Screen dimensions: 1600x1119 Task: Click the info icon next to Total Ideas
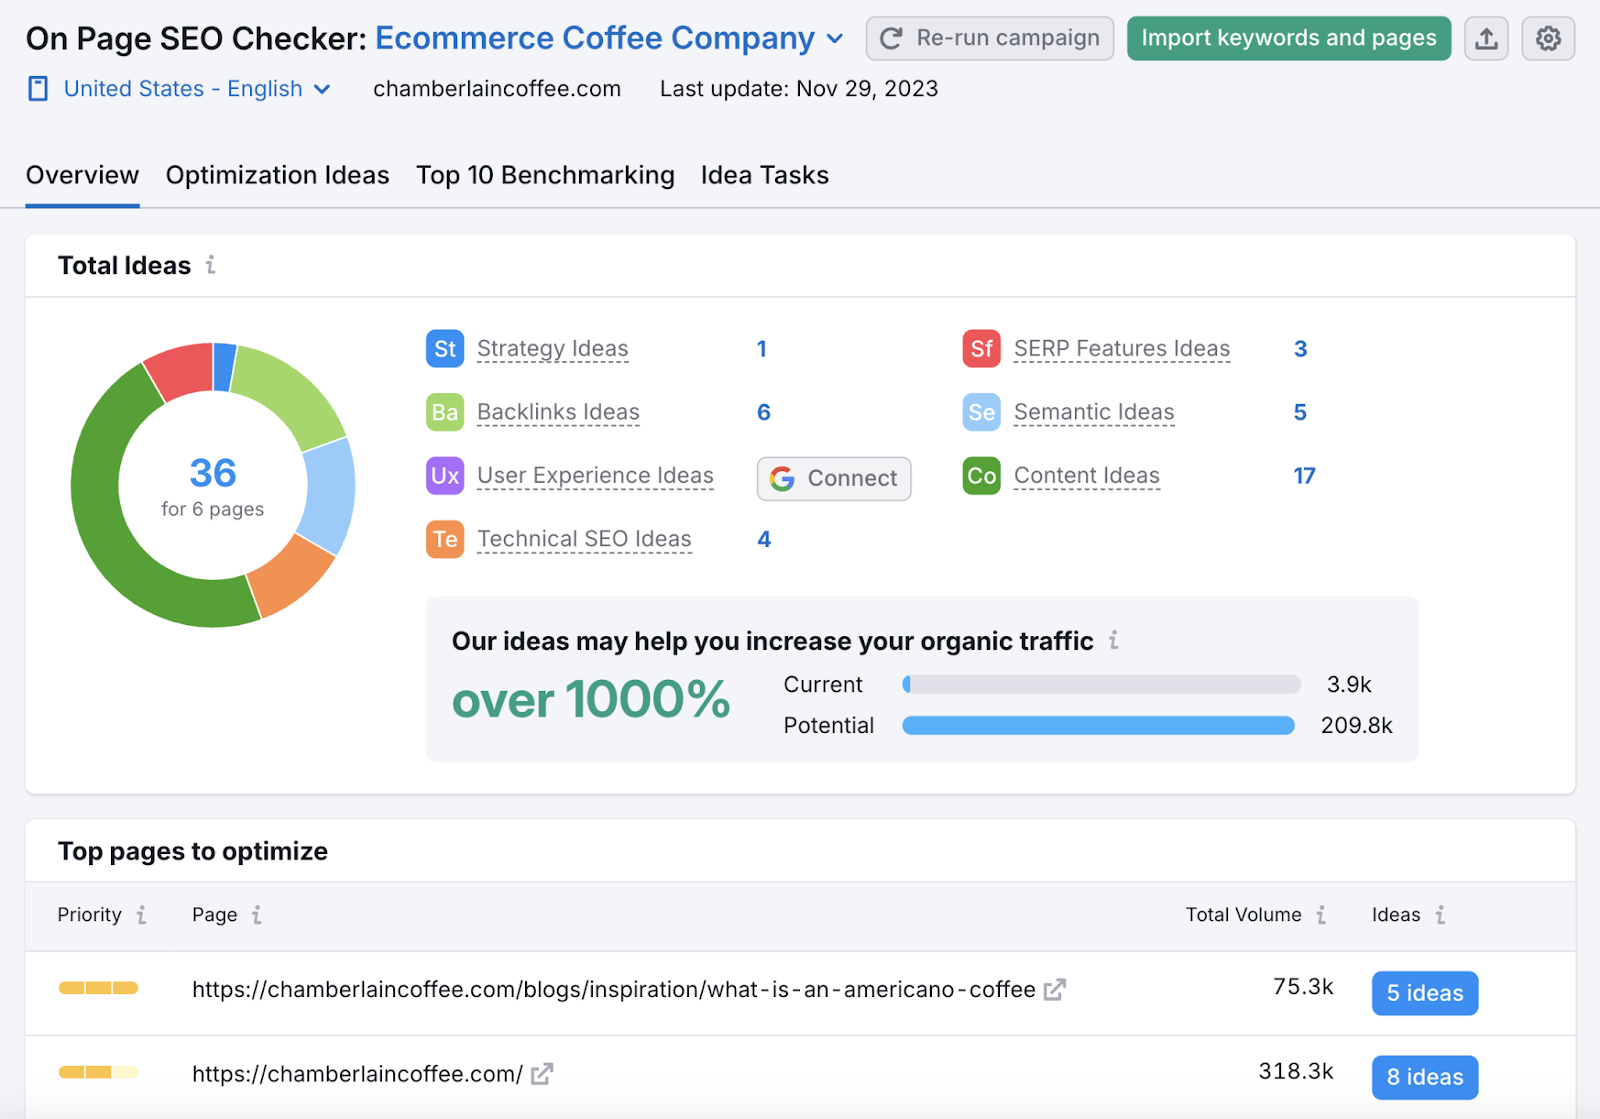[211, 265]
